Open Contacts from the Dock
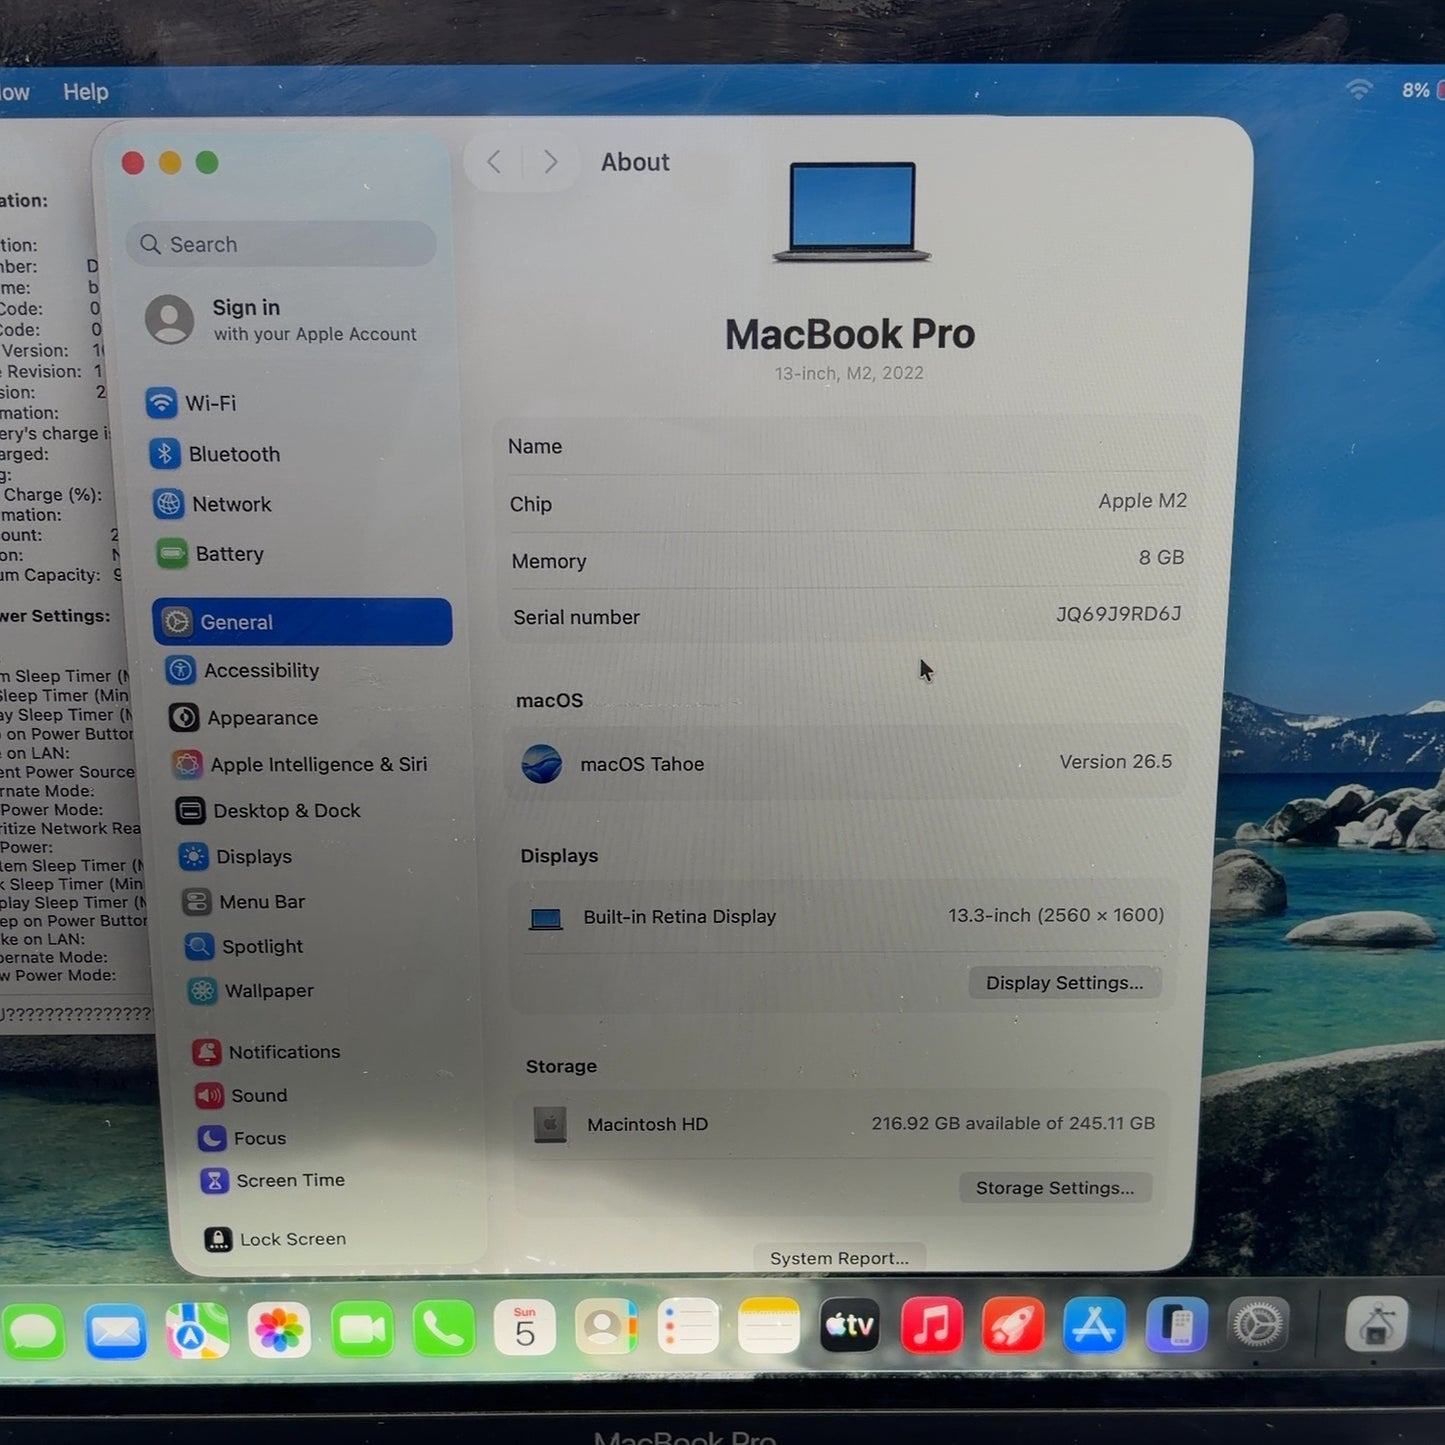 606,1327
